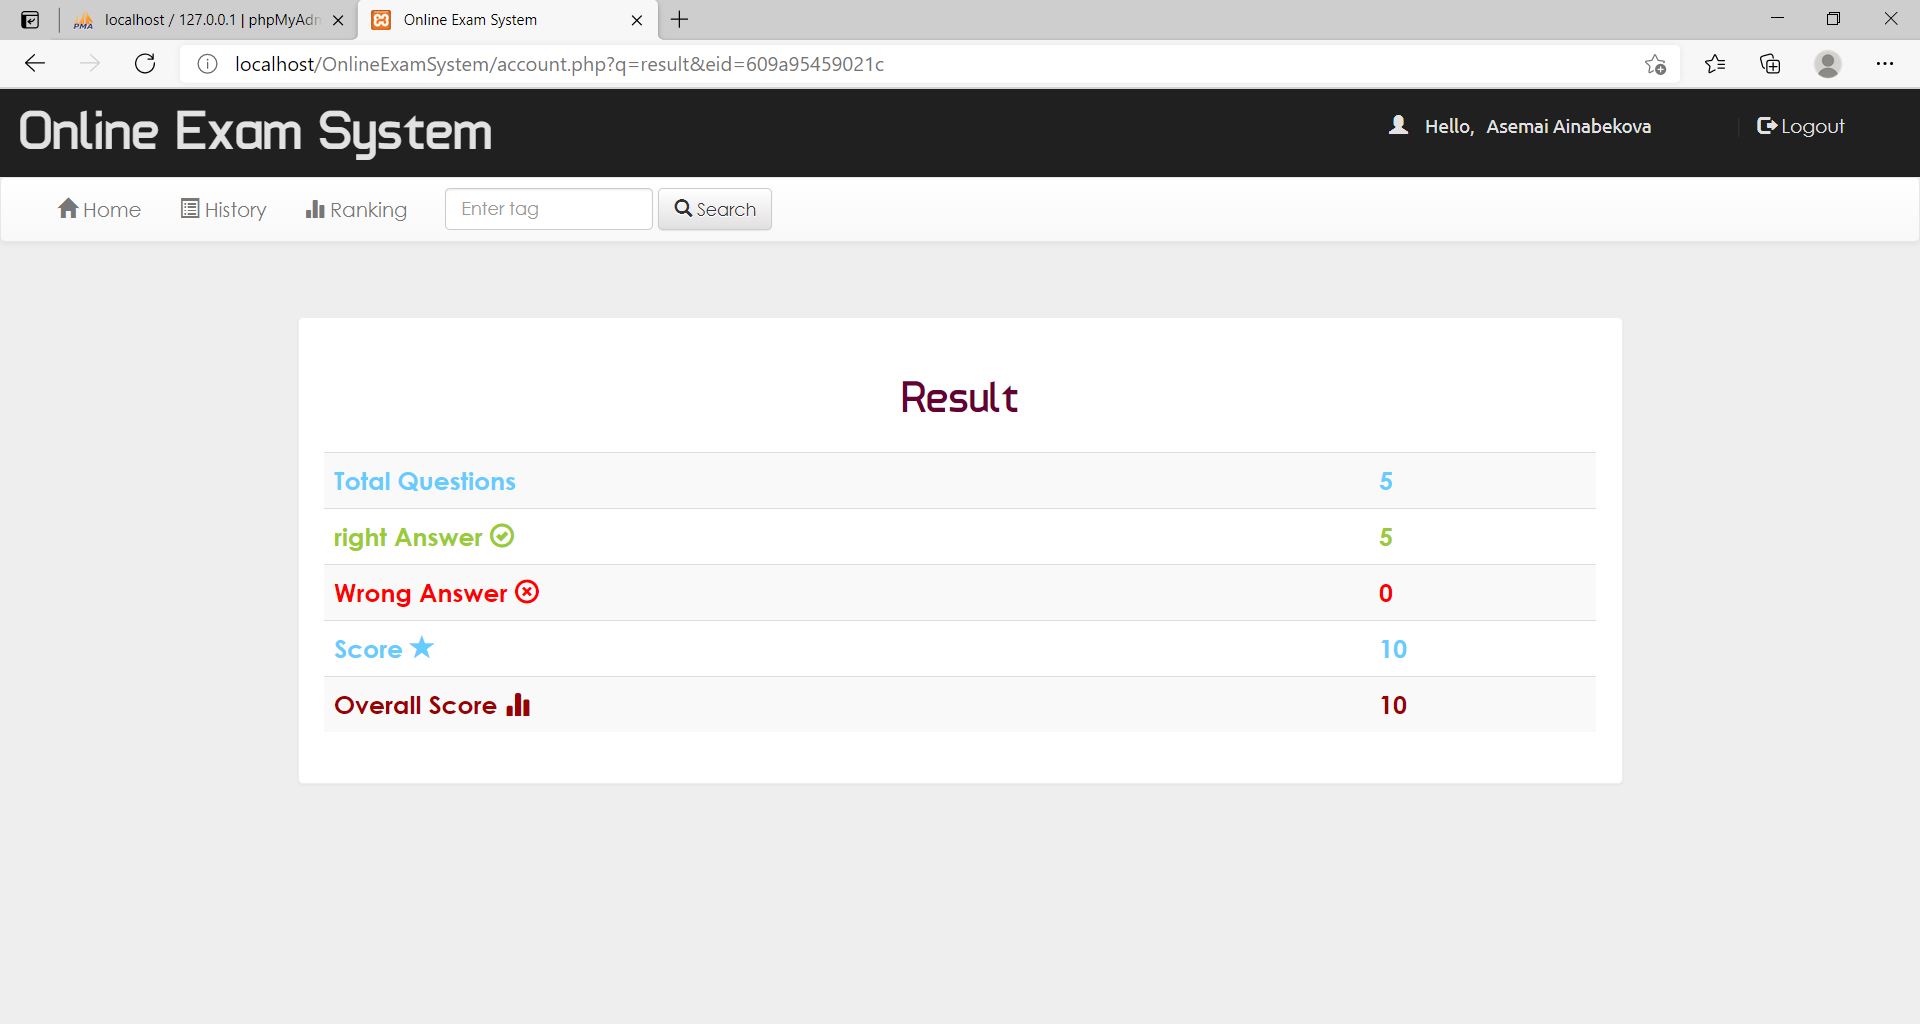Switch to the phpMyAdmin tab
Viewport: 1920px width, 1024px height.
point(210,20)
